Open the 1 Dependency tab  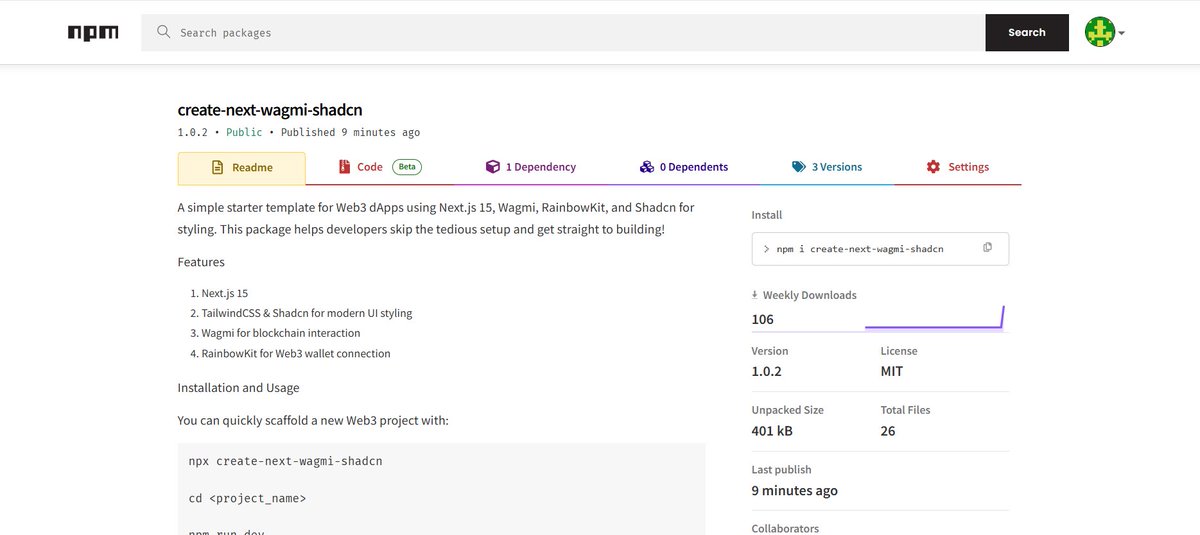pyautogui.click(x=531, y=167)
